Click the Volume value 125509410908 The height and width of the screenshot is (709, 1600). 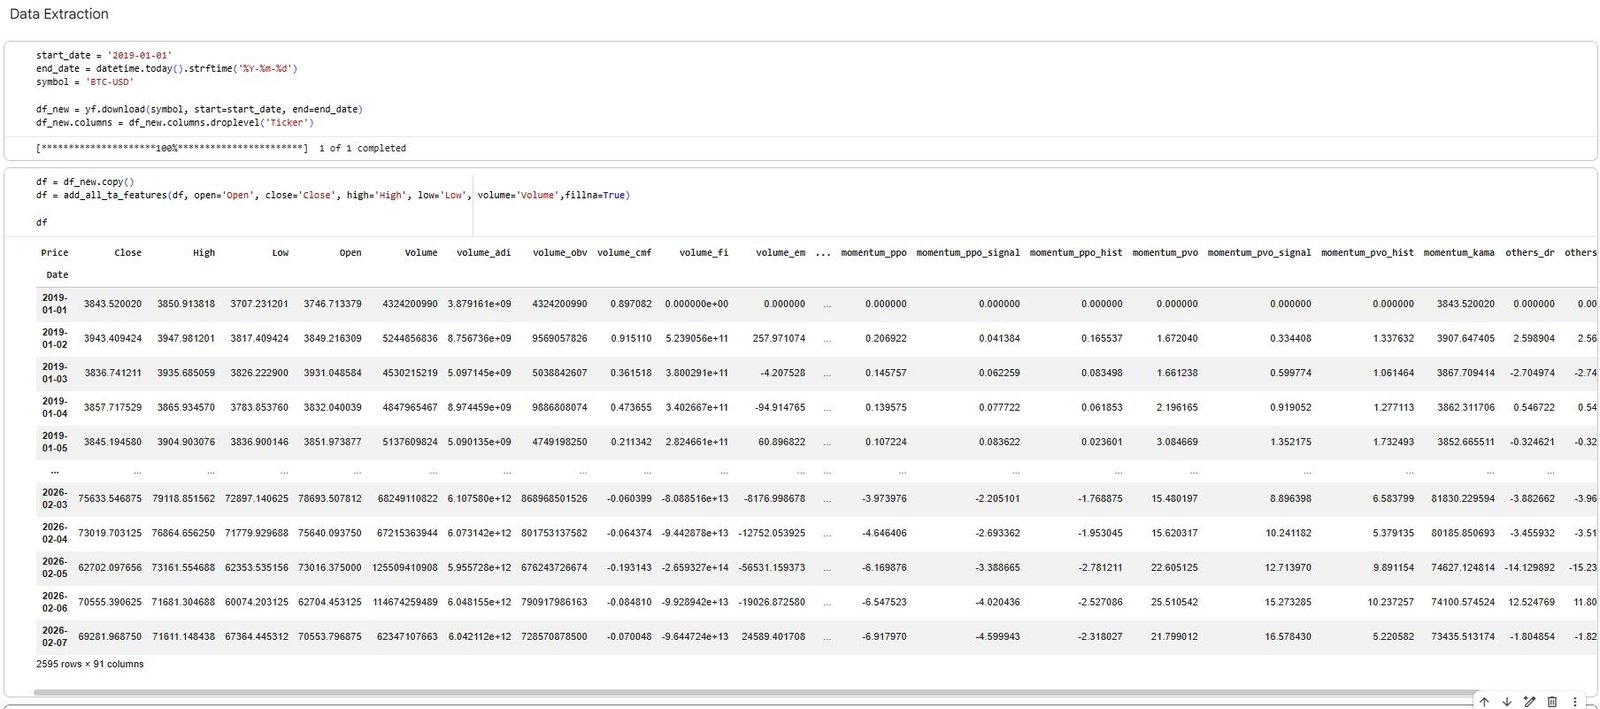click(x=405, y=568)
